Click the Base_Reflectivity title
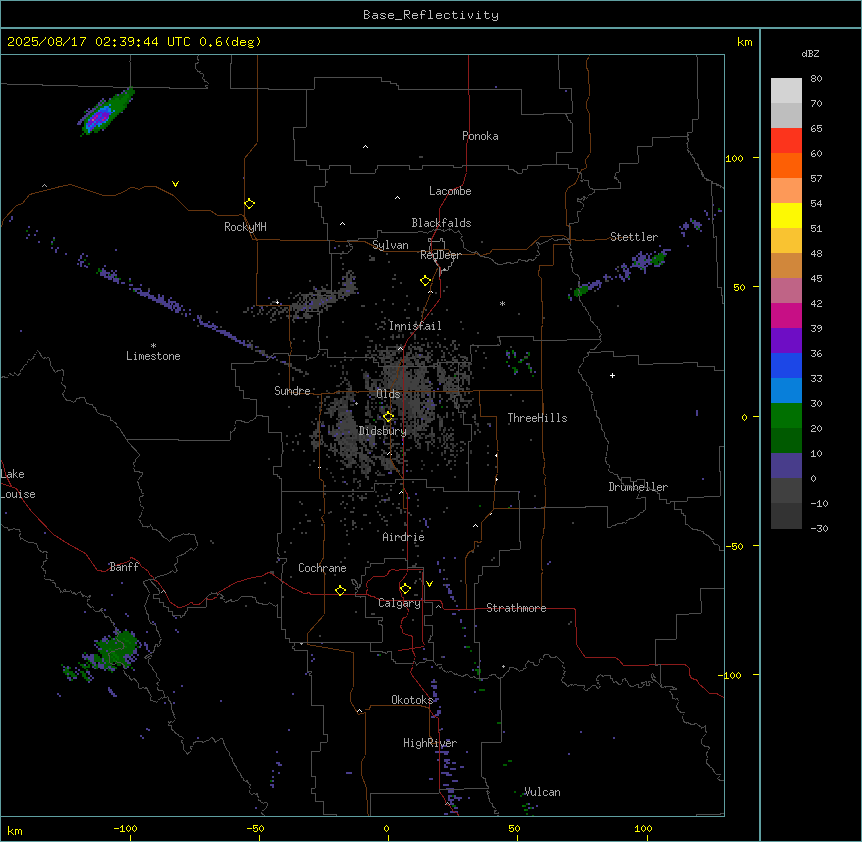The height and width of the screenshot is (842, 862). pos(431,15)
